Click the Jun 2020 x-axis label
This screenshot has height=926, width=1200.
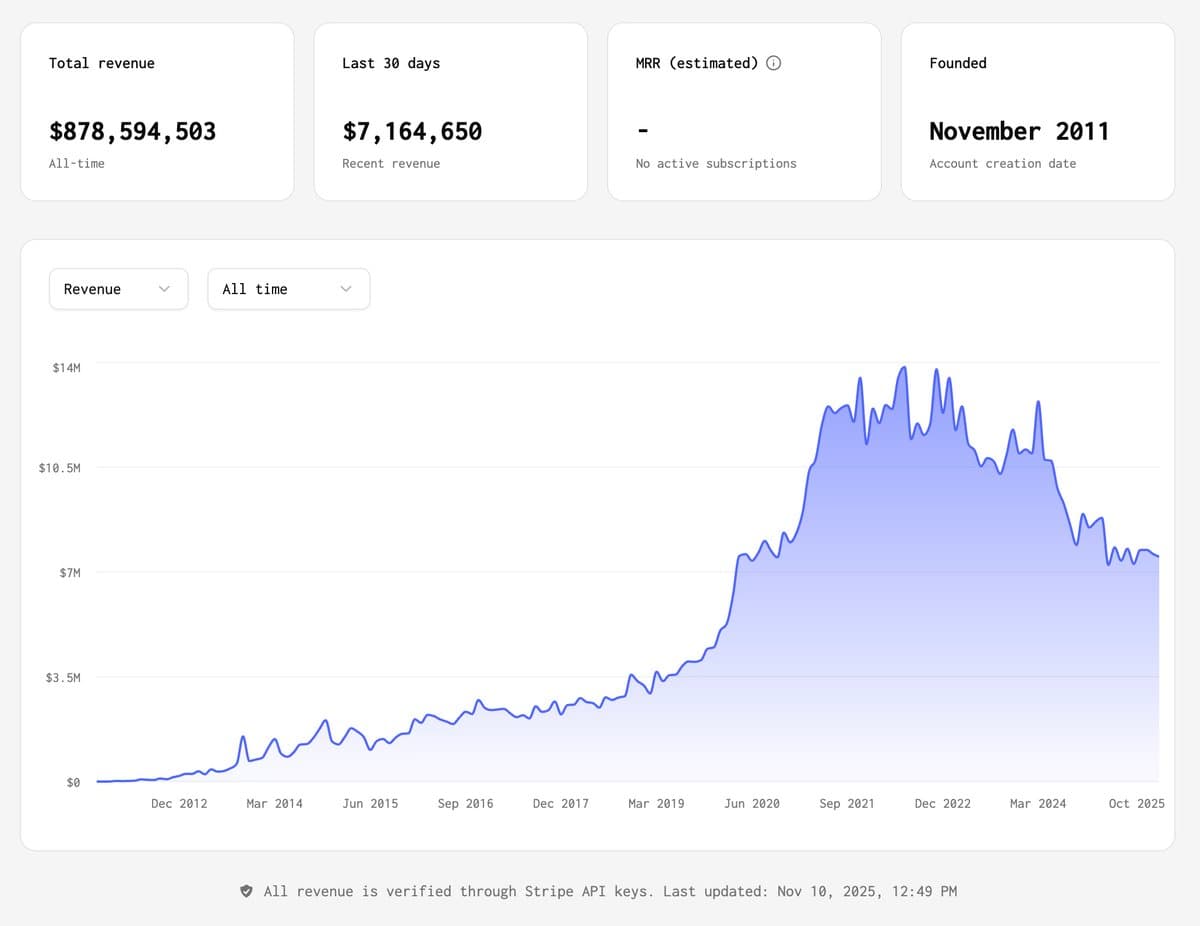point(752,803)
